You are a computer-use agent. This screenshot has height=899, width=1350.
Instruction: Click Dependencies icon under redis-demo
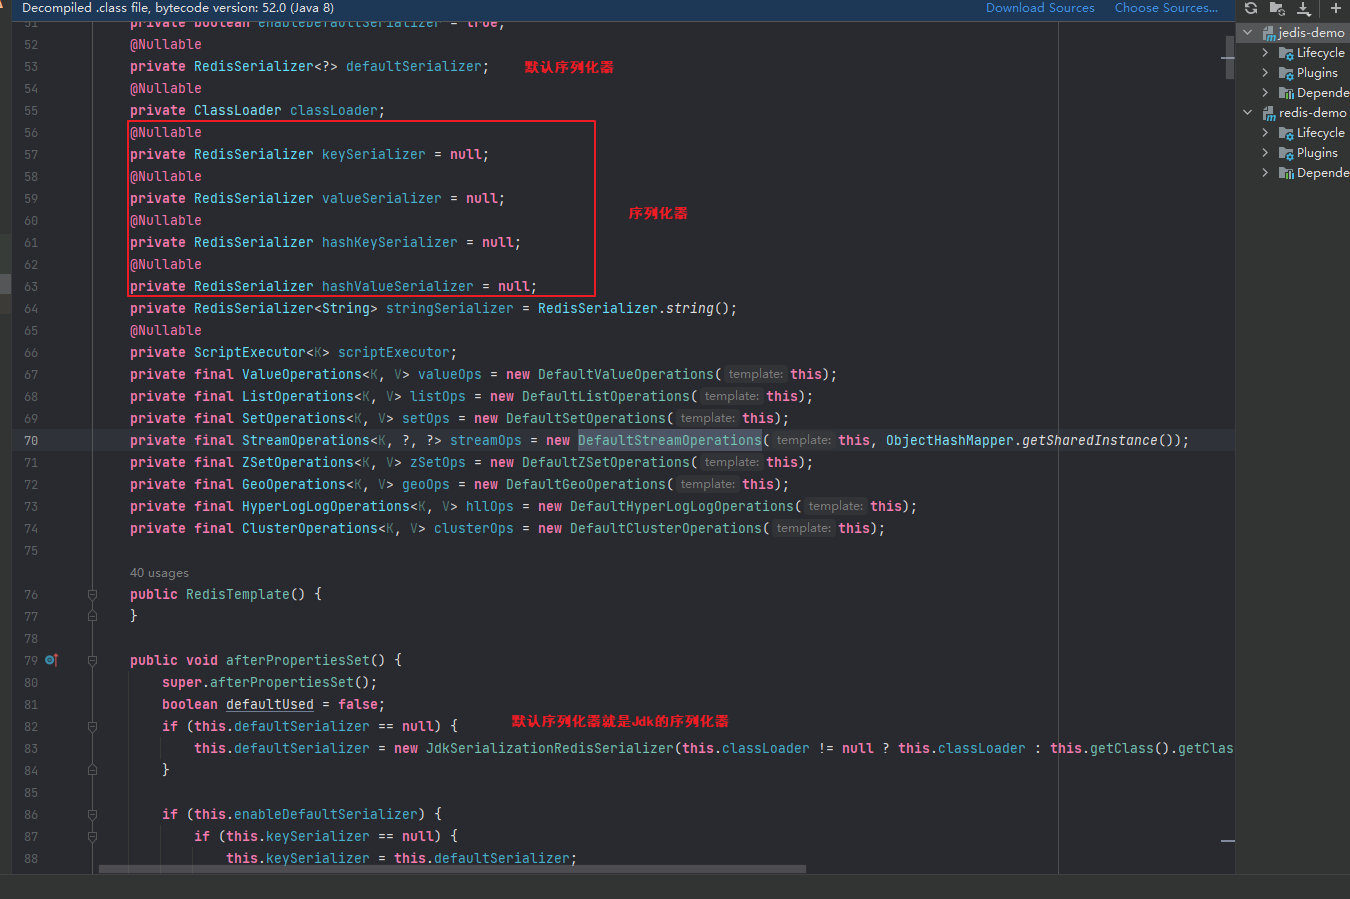[1286, 173]
